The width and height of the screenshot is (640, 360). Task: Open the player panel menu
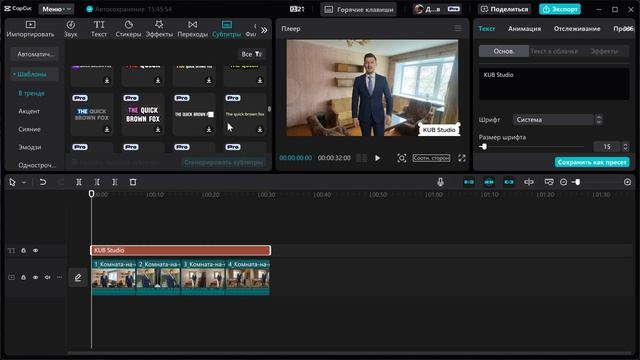click(x=458, y=28)
